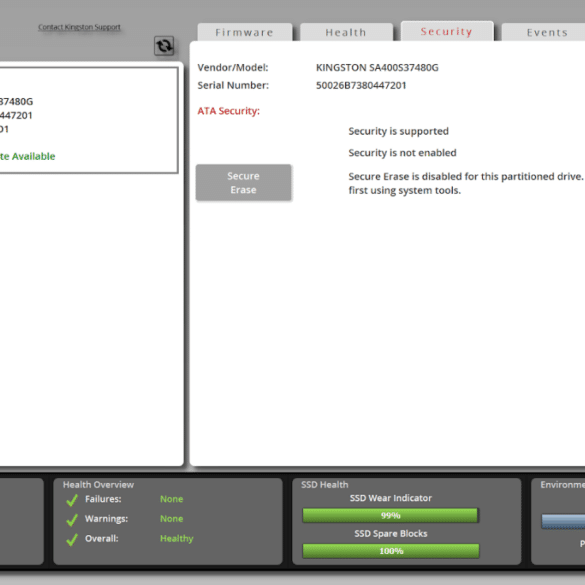
Task: Click the Secure Erase button
Action: coord(243,183)
